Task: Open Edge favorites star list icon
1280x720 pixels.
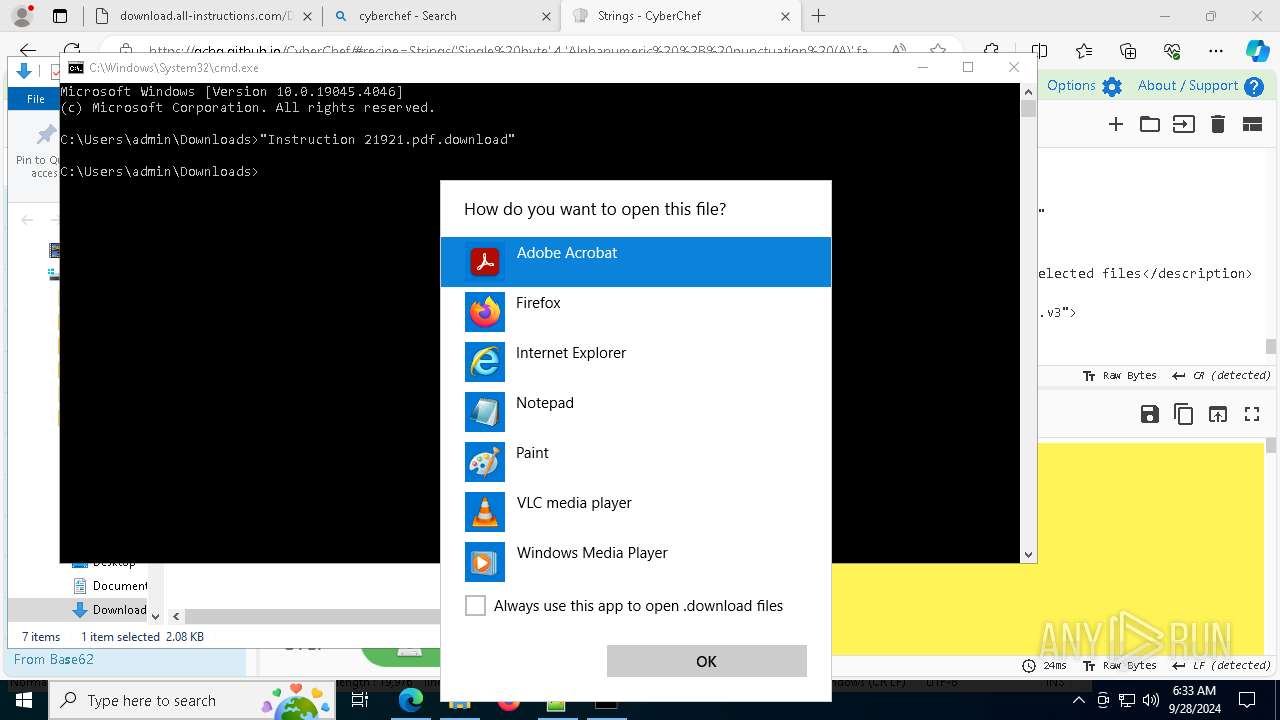Action: 1084,51
